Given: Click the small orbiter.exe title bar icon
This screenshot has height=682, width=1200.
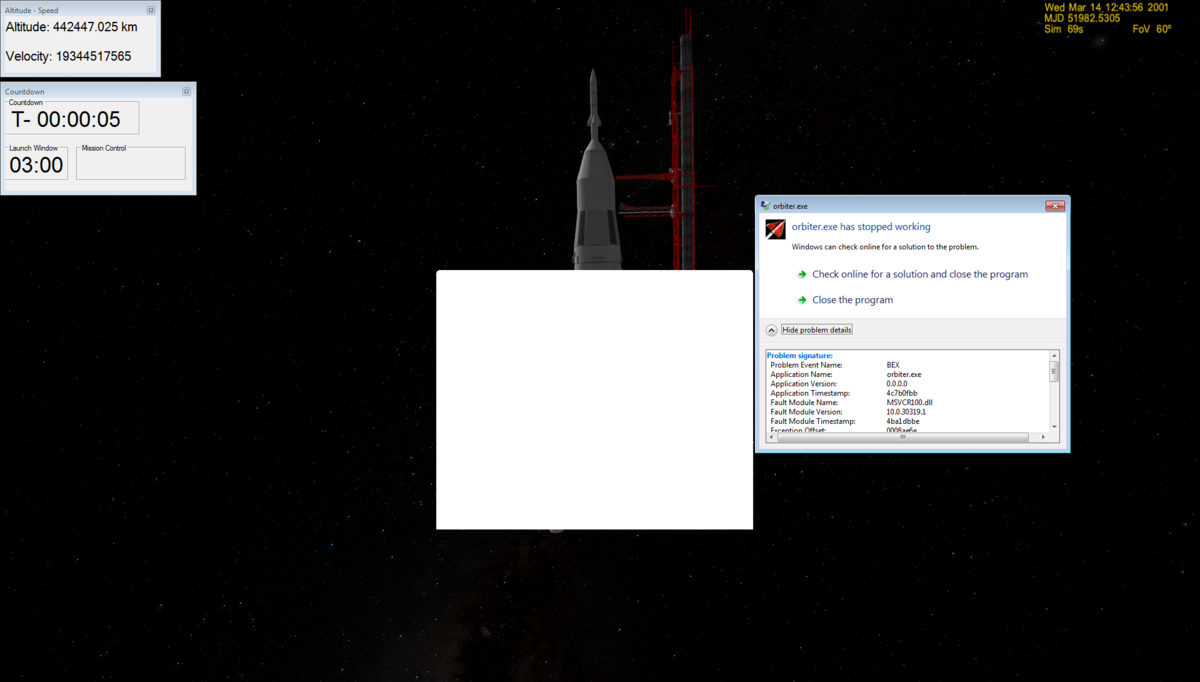Looking at the screenshot, I should [765, 206].
